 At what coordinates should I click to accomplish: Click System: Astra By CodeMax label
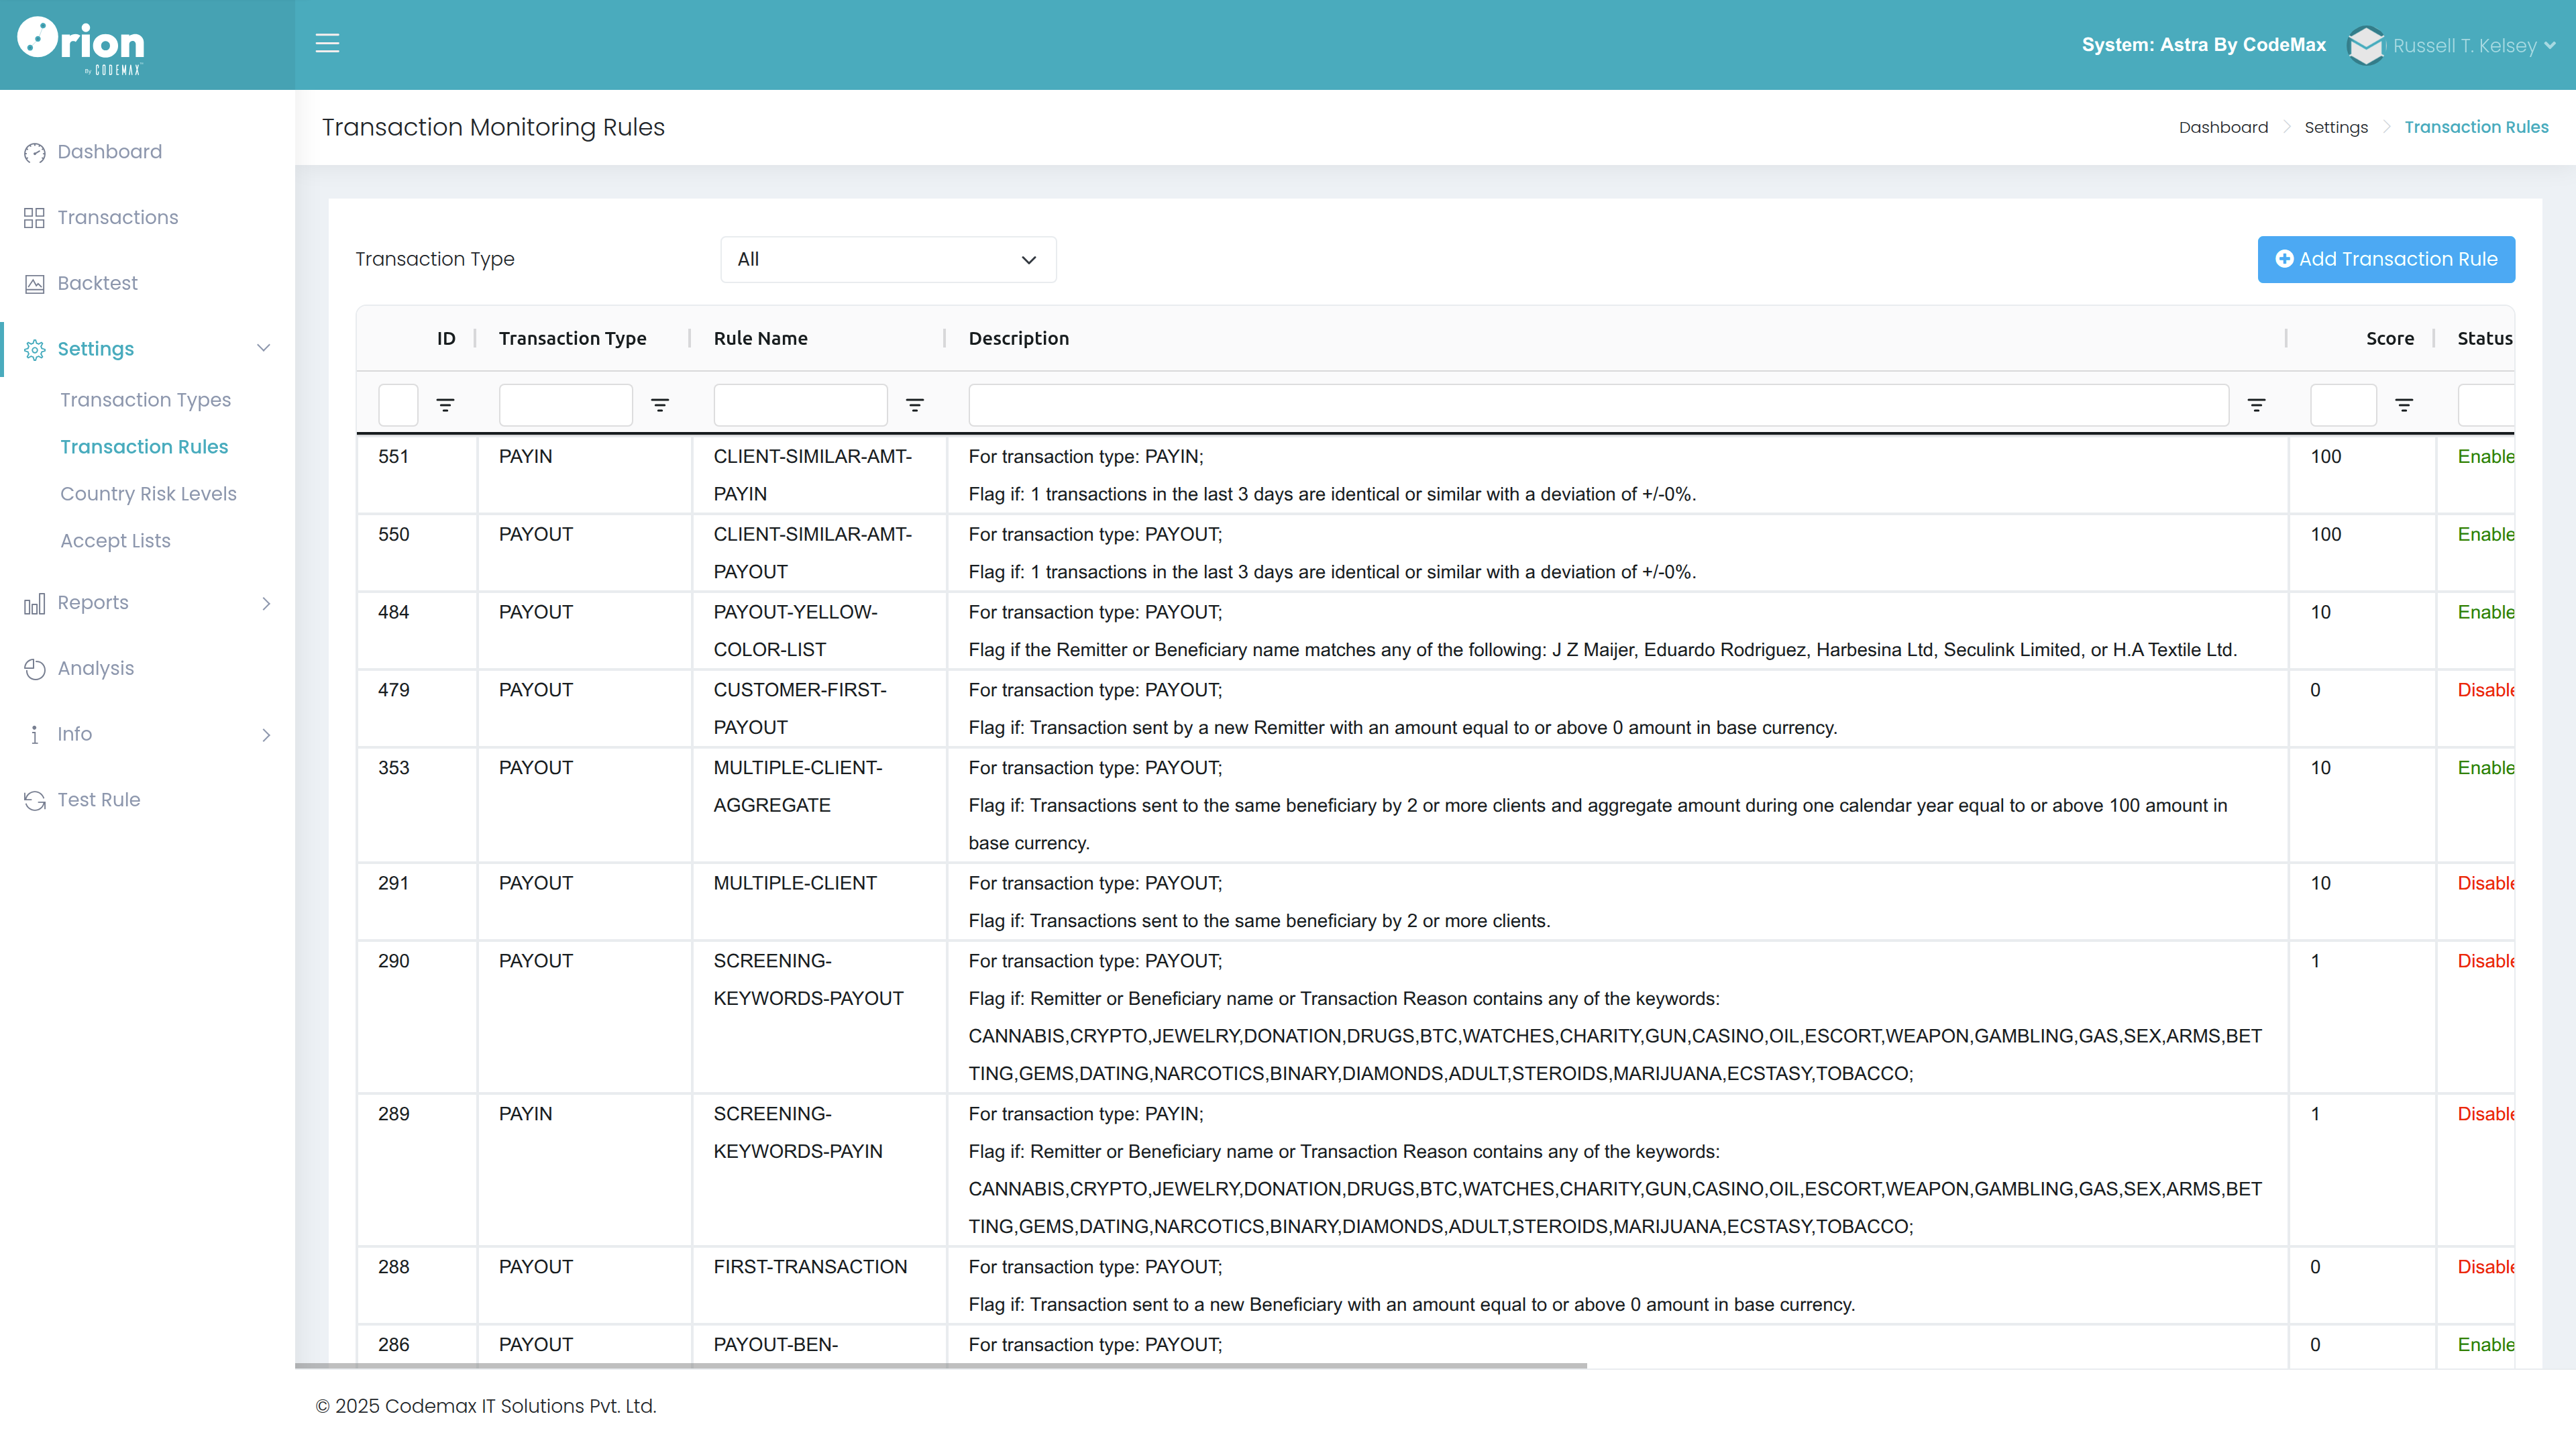[x=2203, y=45]
